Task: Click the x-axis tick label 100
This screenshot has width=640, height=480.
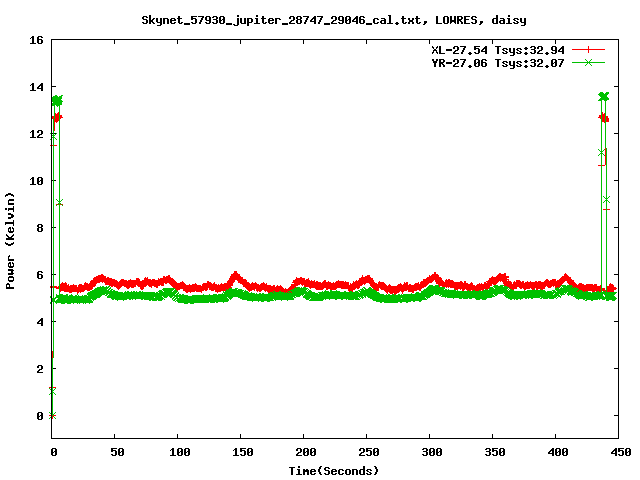Action: click(x=180, y=452)
